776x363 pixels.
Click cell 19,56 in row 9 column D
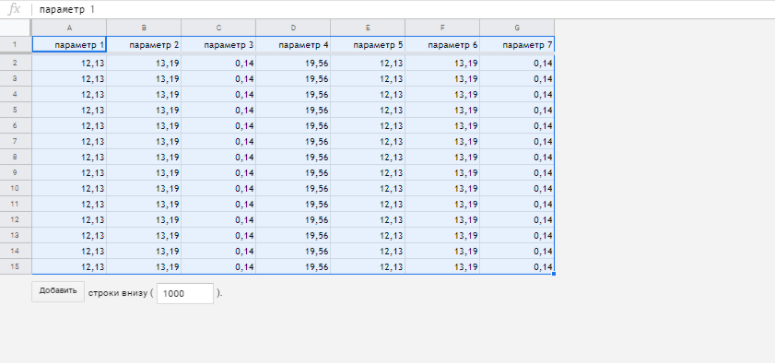(293, 173)
